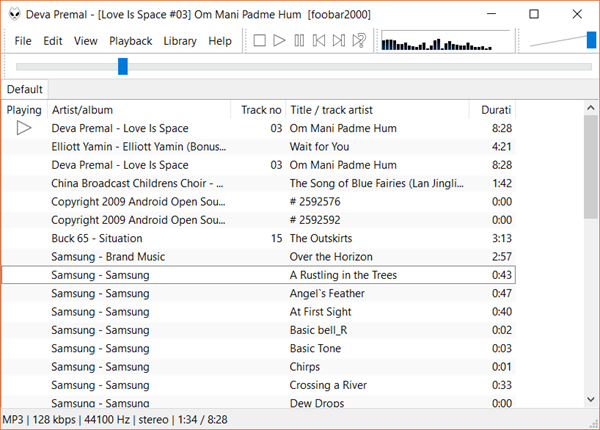Maximize the foobar2000 window
This screenshot has height=430, width=600.
tap(534, 14)
